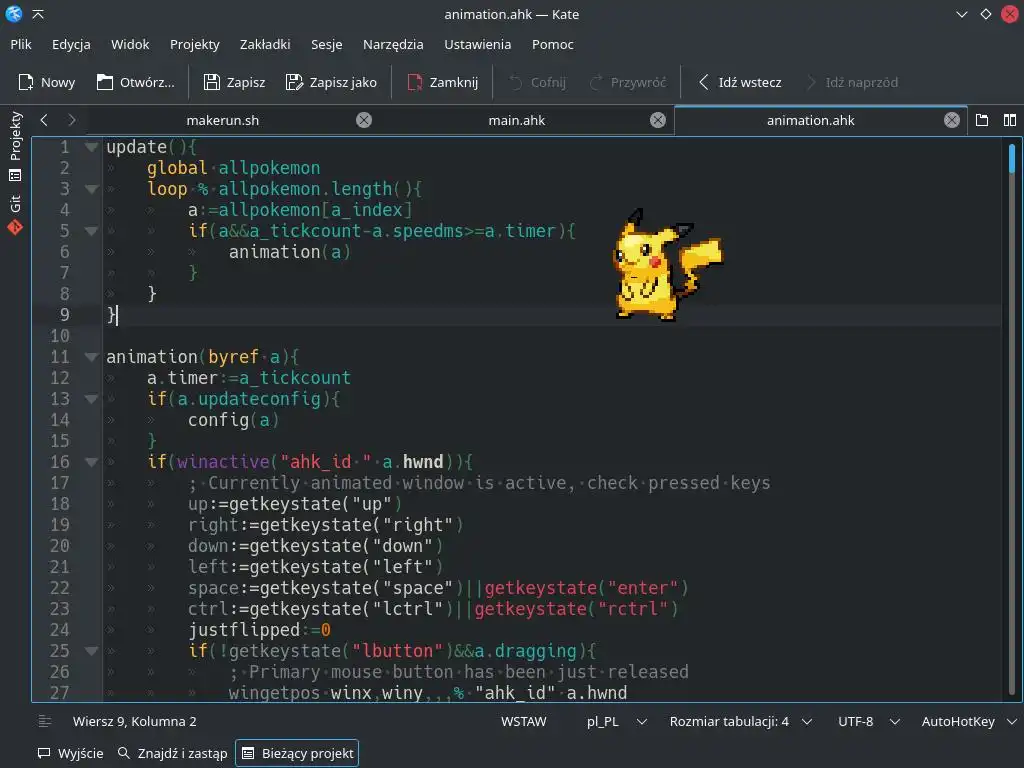Collapse the loop fold at line 3
The height and width of the screenshot is (768, 1024).
tap(91, 189)
